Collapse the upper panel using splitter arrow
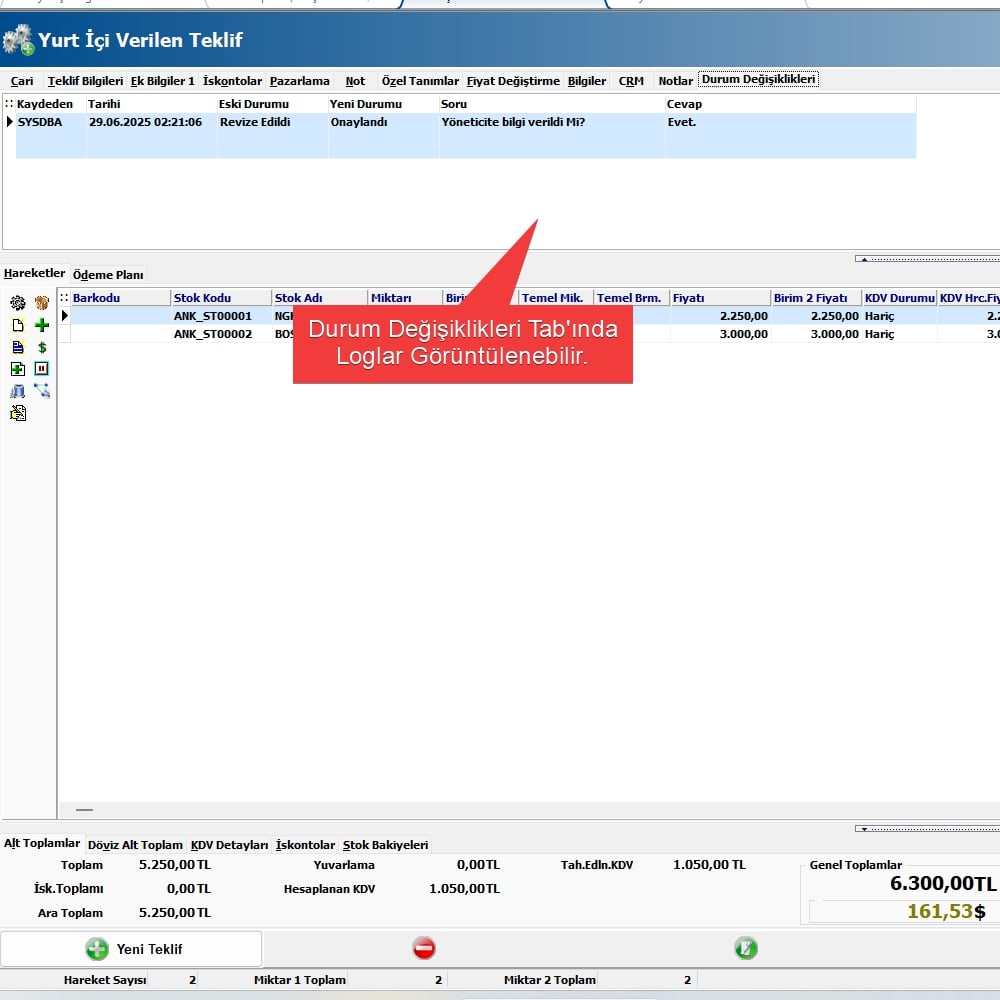The image size is (1000, 1000). click(926, 259)
